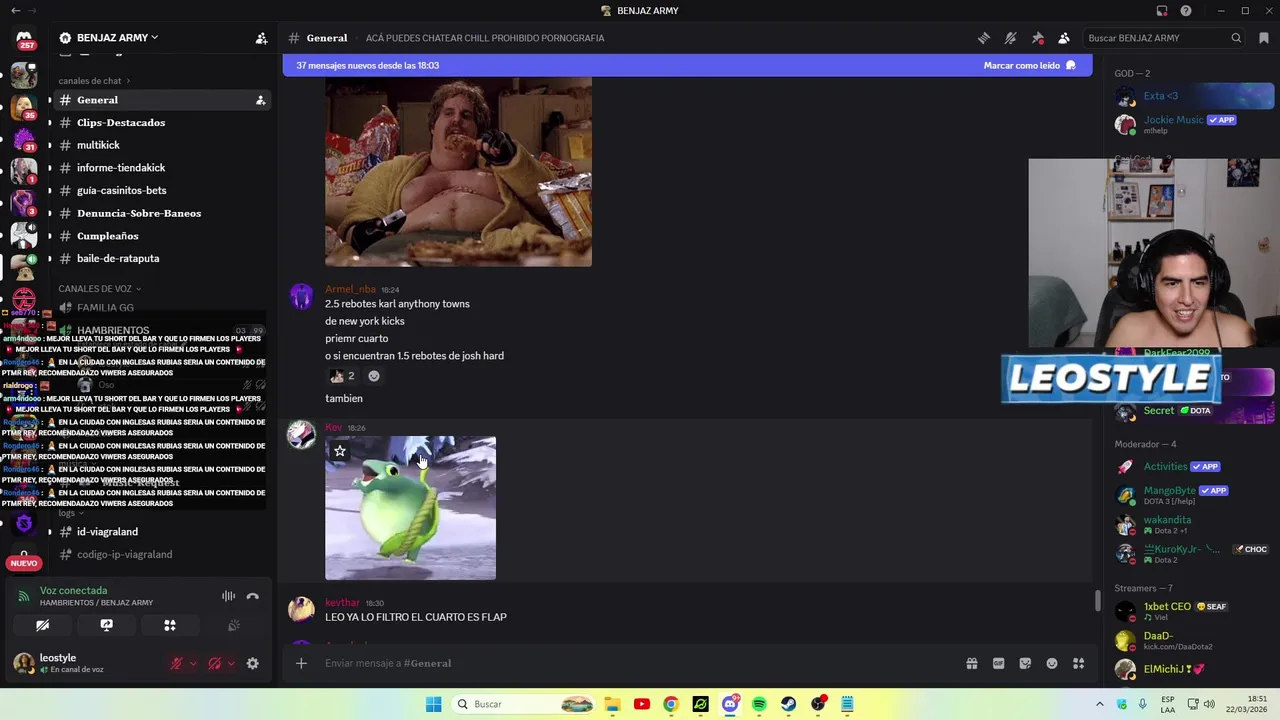Favorite the frog GIF with star icon
The height and width of the screenshot is (720, 1280).
point(340,451)
